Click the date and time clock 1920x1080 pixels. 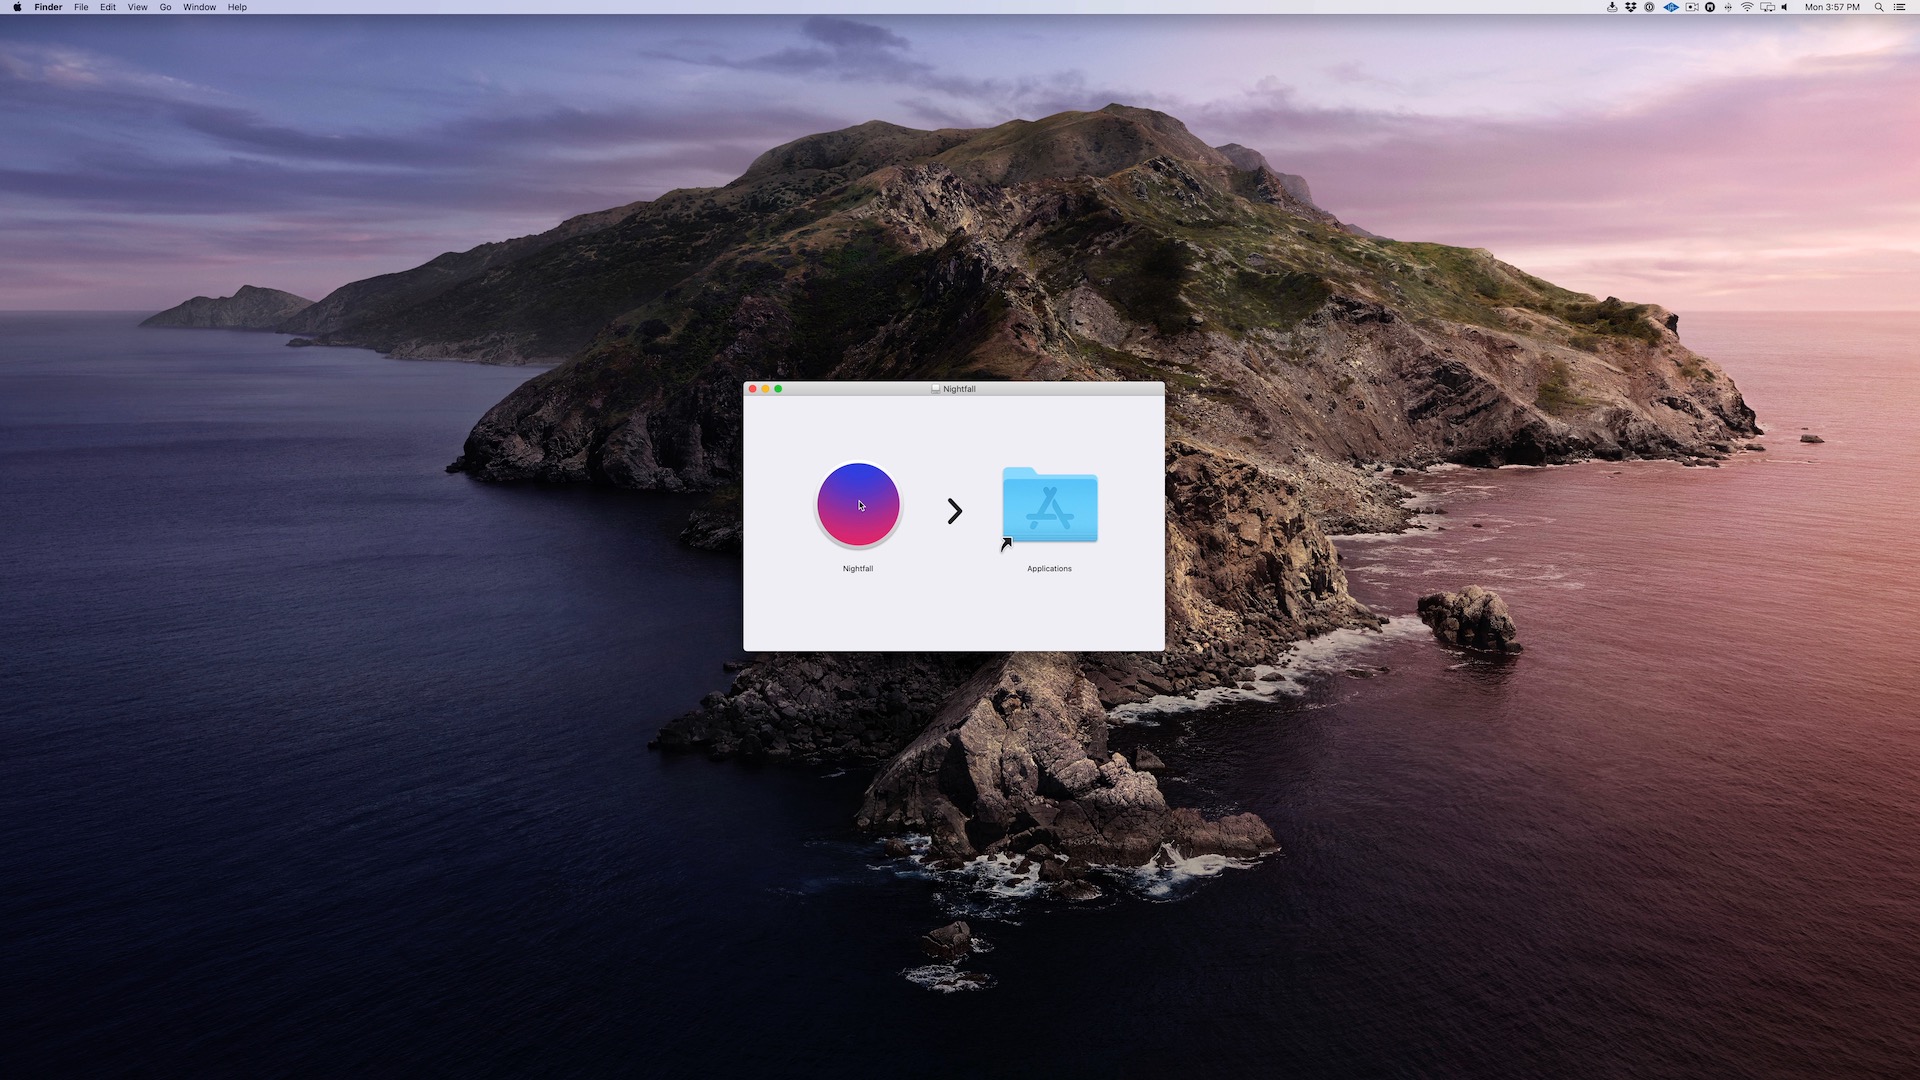(1832, 7)
